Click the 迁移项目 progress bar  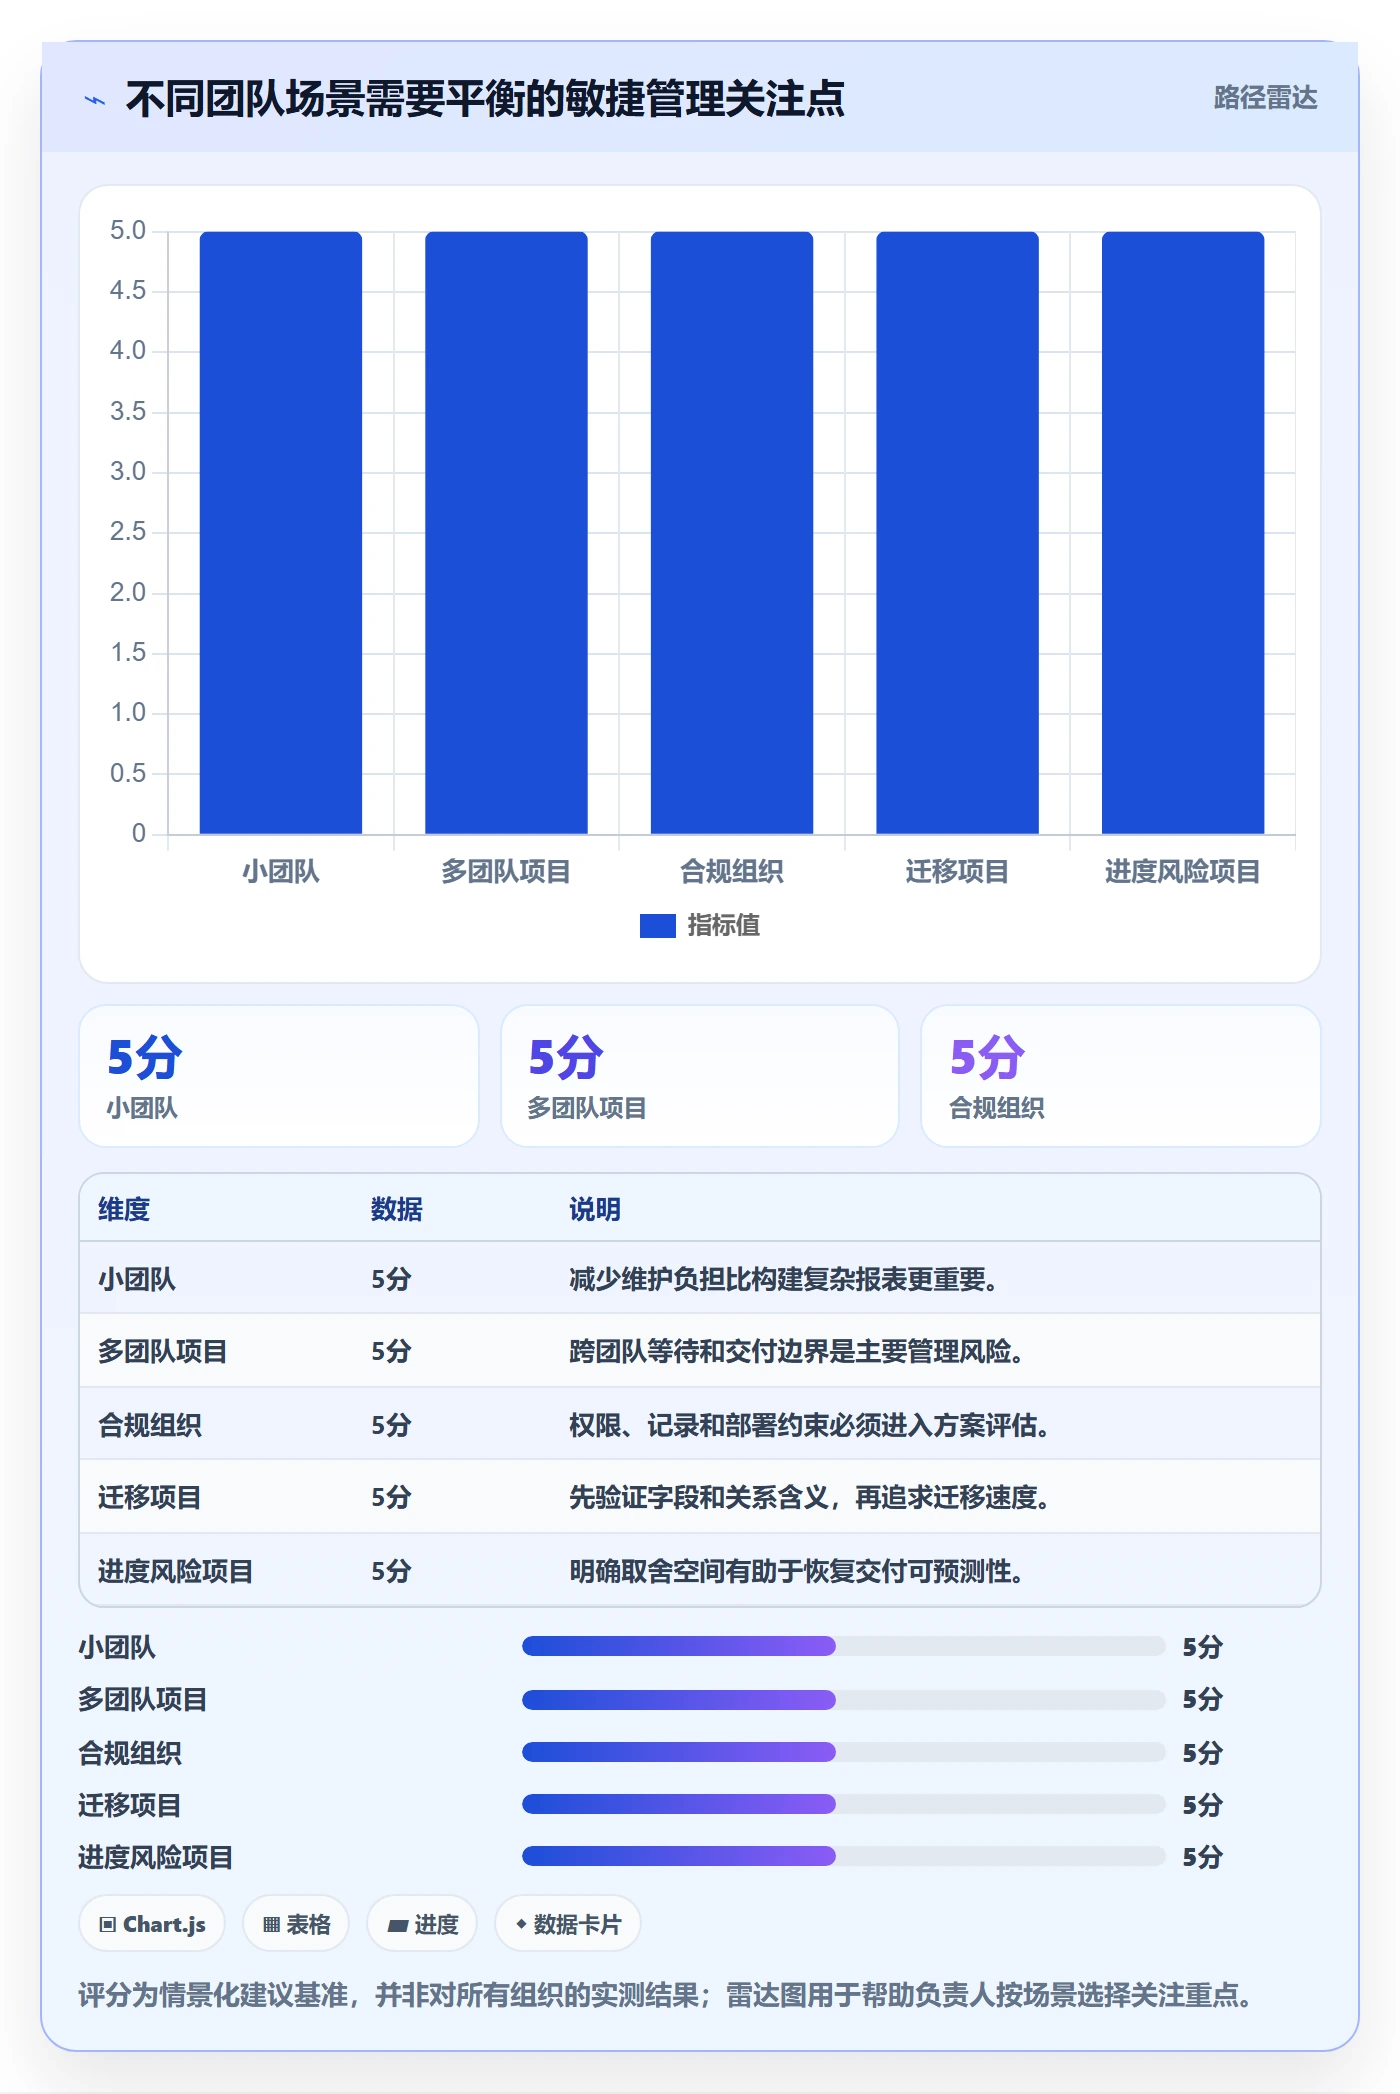844,1804
